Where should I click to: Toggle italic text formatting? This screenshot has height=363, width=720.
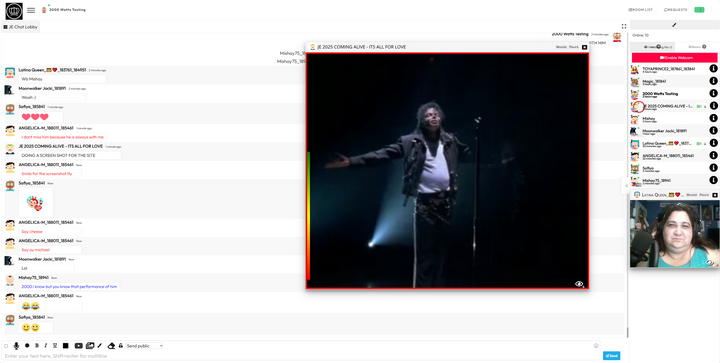click(x=45, y=346)
